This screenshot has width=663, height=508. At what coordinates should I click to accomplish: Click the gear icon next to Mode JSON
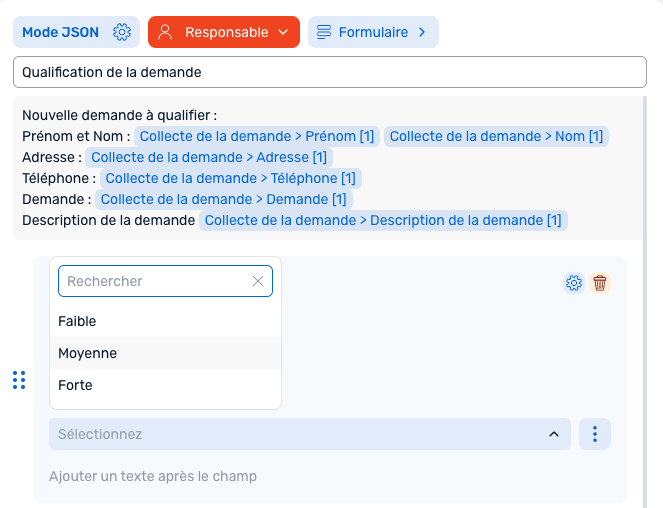coord(122,32)
